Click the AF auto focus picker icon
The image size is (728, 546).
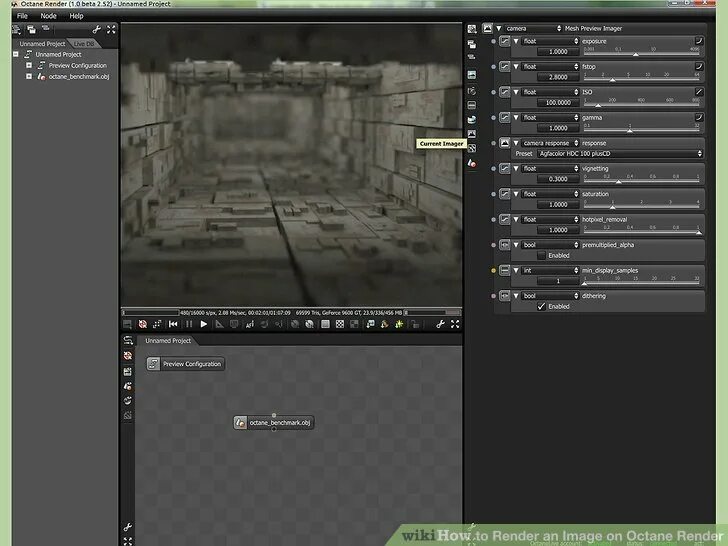pos(249,324)
